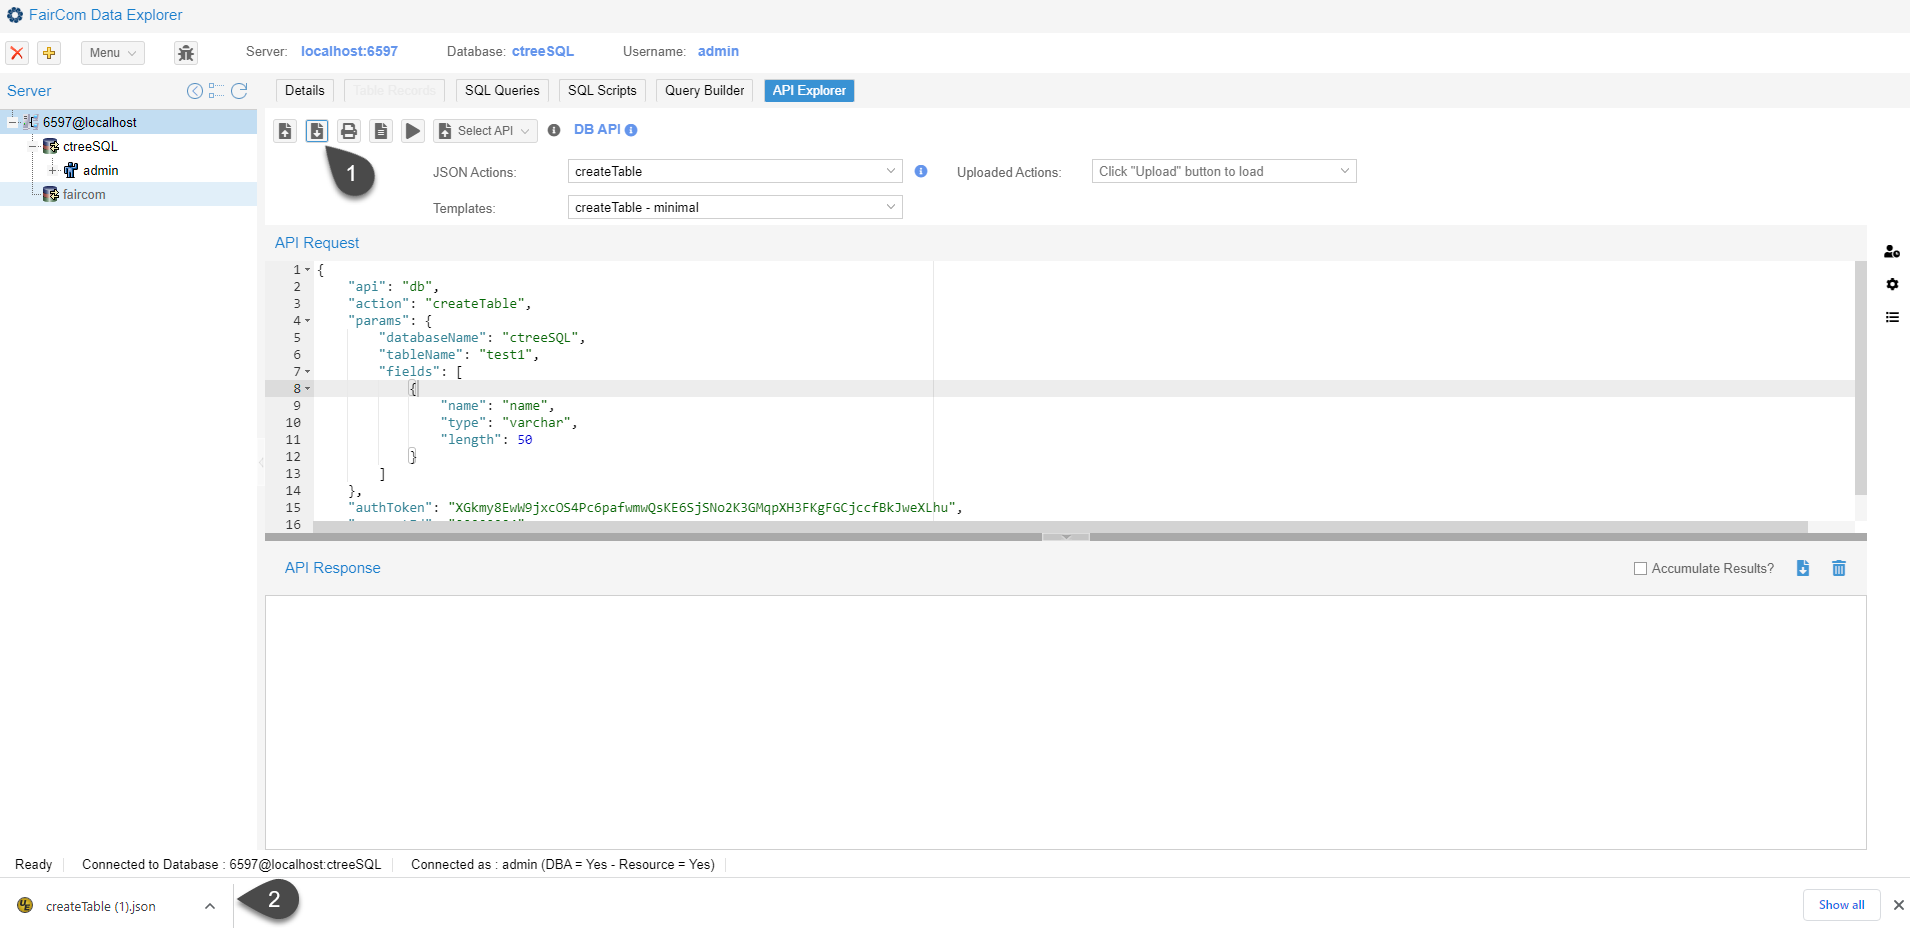
Task: Click the splitter handle between request and response
Action: [1066, 537]
